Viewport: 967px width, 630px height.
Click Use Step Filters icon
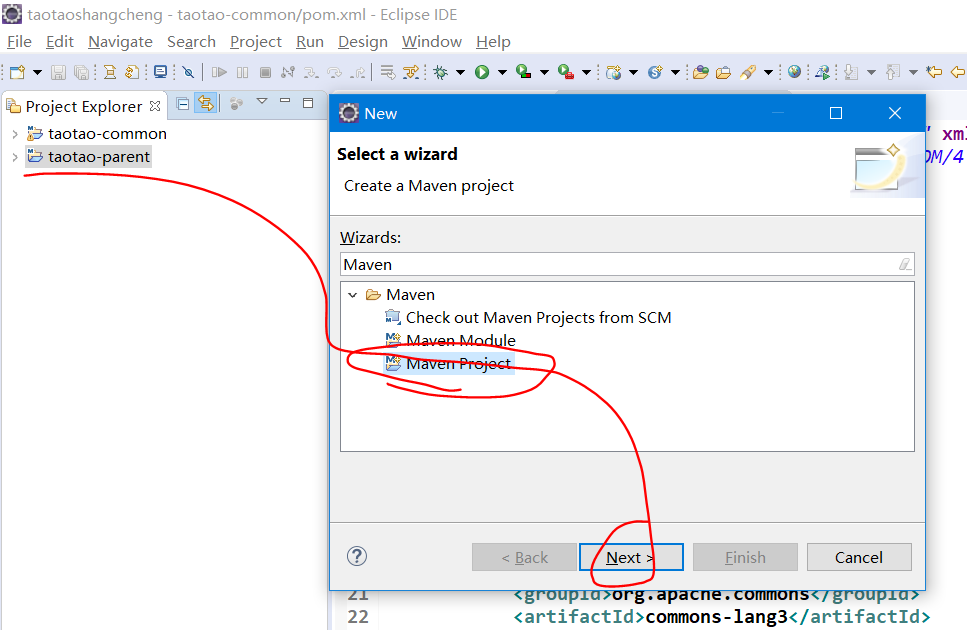click(x=411, y=72)
